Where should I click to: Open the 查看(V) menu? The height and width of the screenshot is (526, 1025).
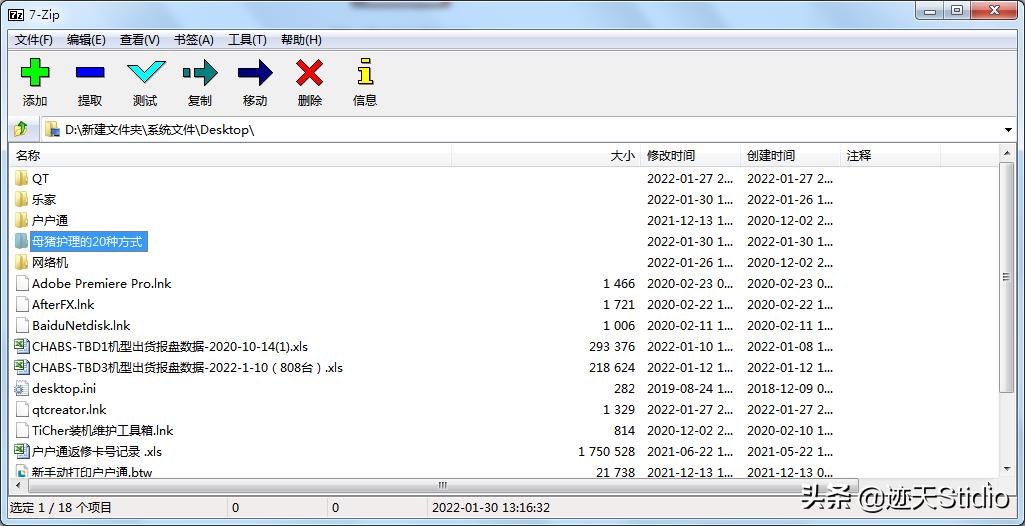pos(140,40)
